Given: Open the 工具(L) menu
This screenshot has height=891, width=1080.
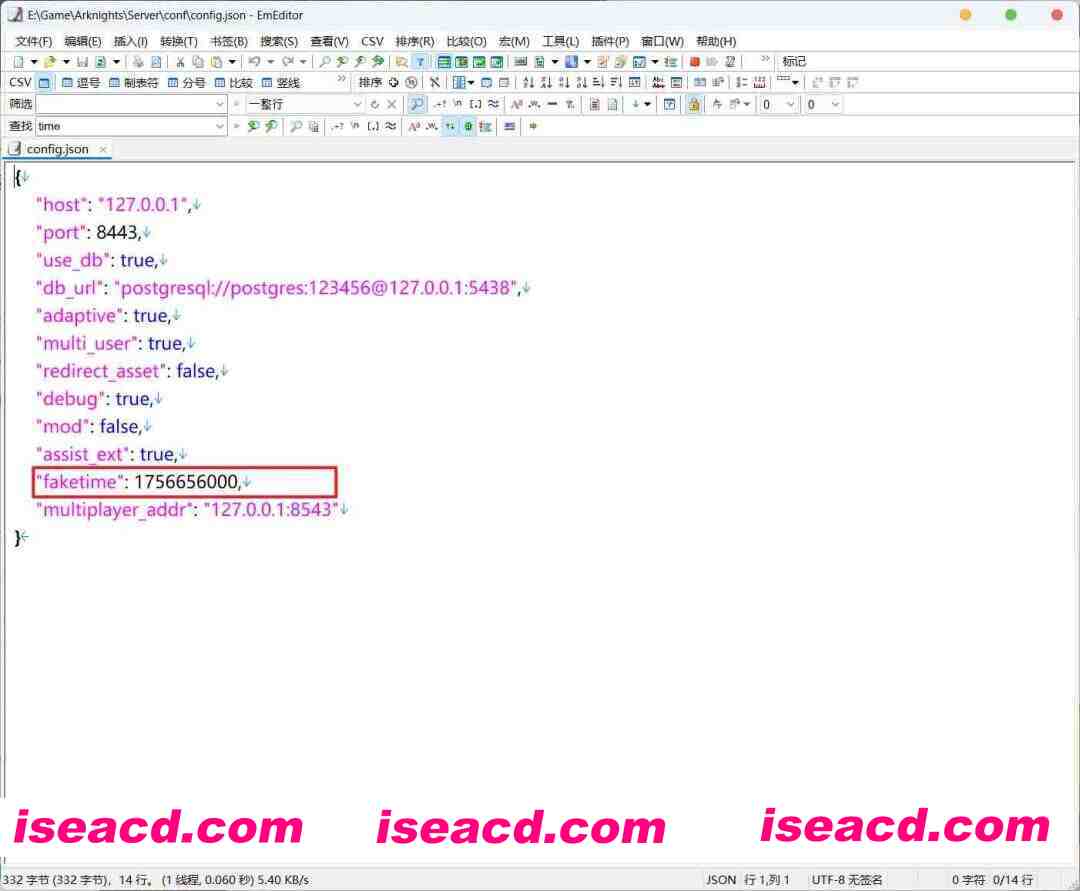Looking at the screenshot, I should click(560, 41).
